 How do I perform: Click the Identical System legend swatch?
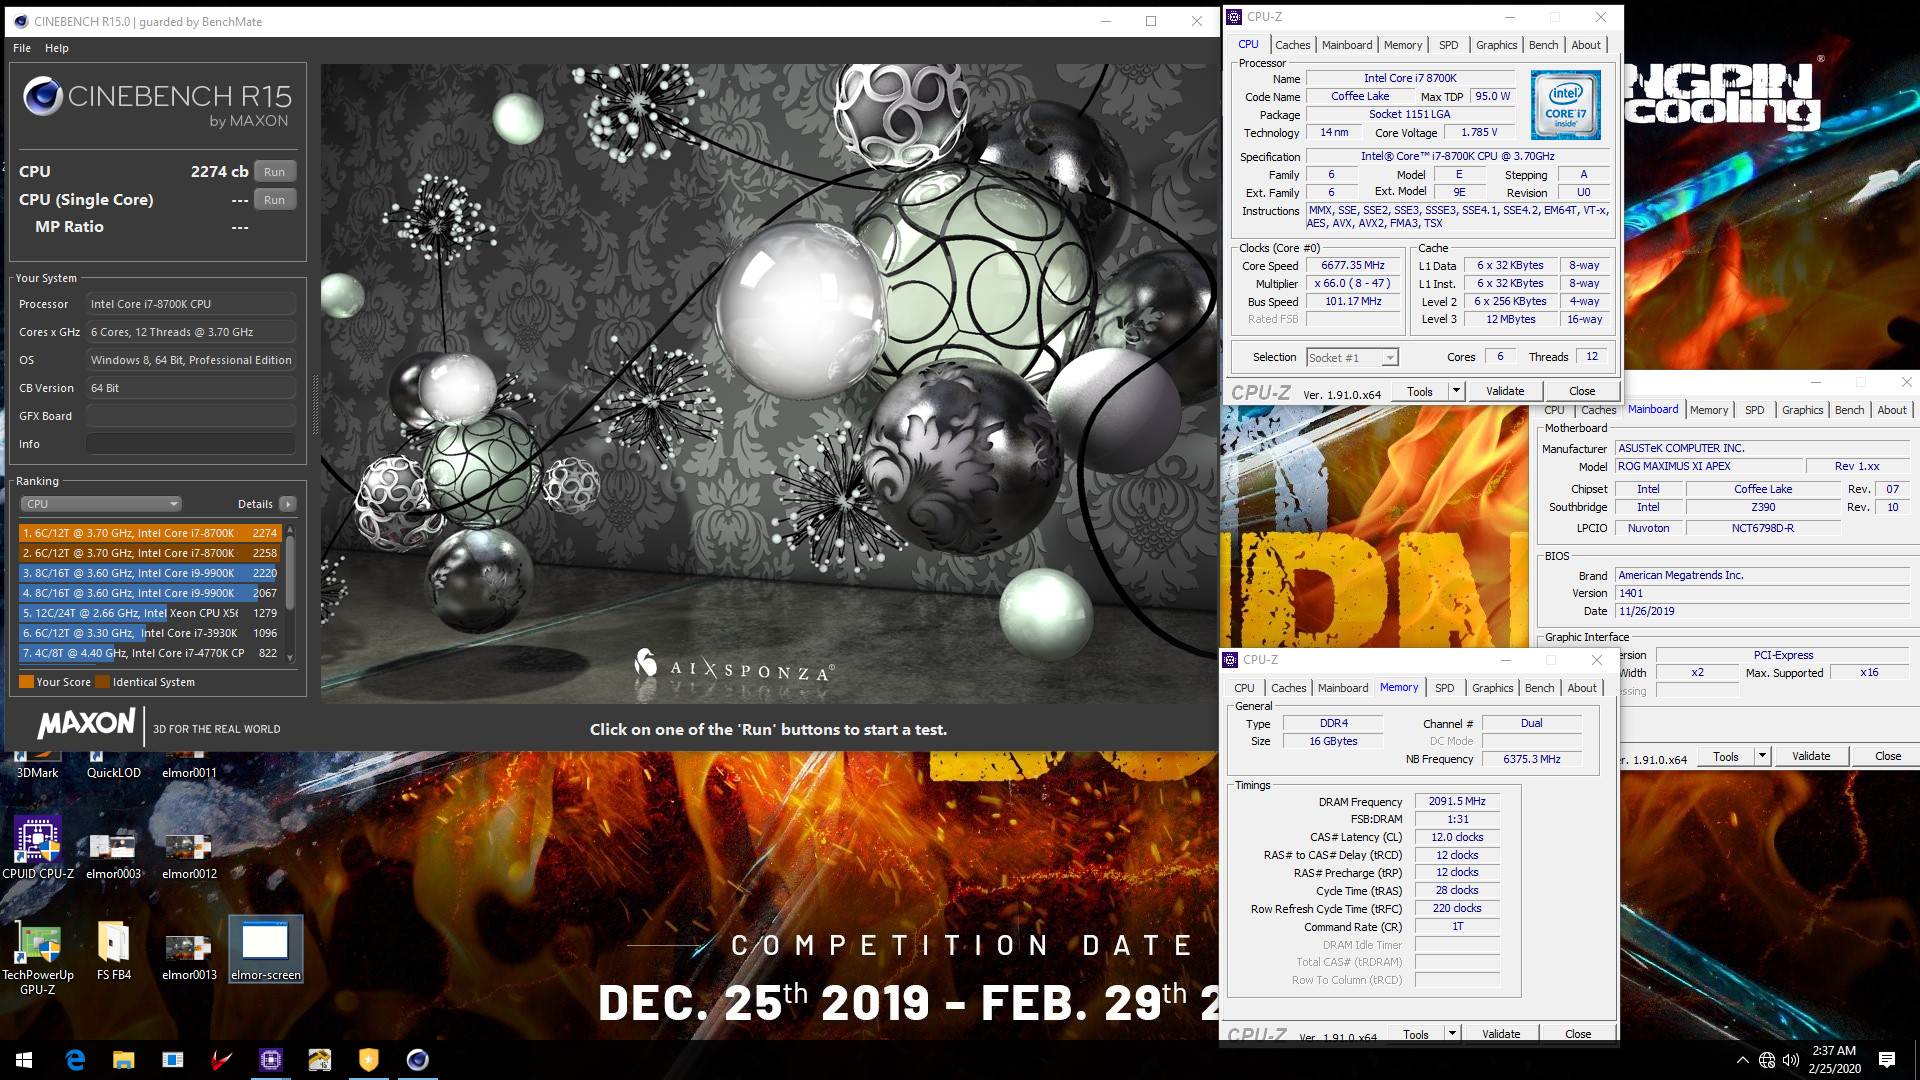103,682
